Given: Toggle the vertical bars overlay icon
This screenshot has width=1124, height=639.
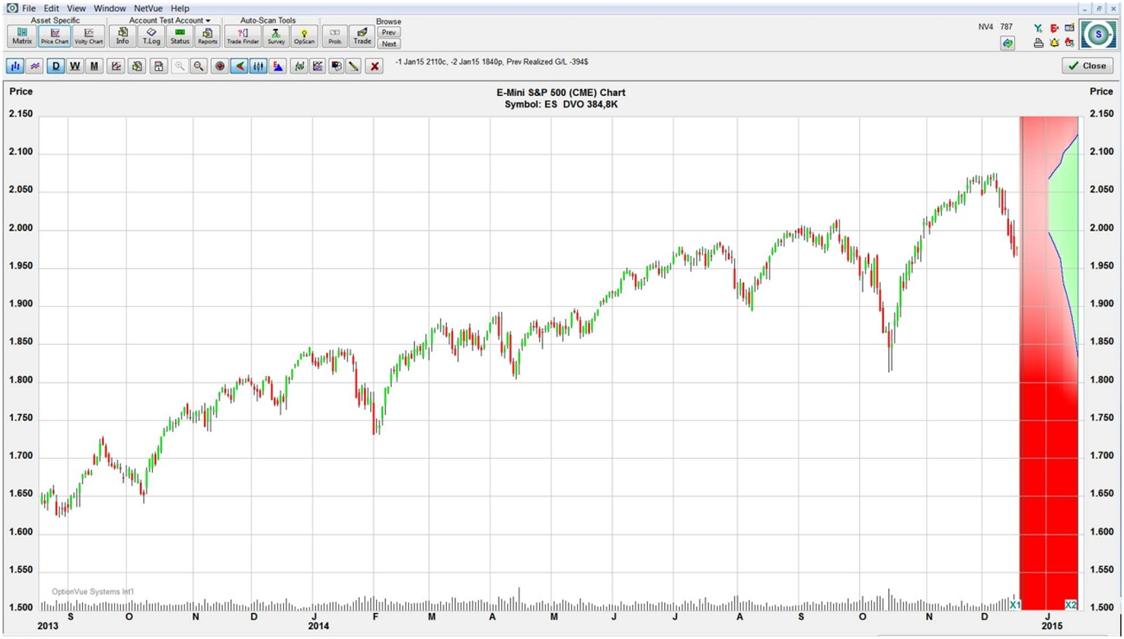Looking at the screenshot, I should (x=259, y=66).
